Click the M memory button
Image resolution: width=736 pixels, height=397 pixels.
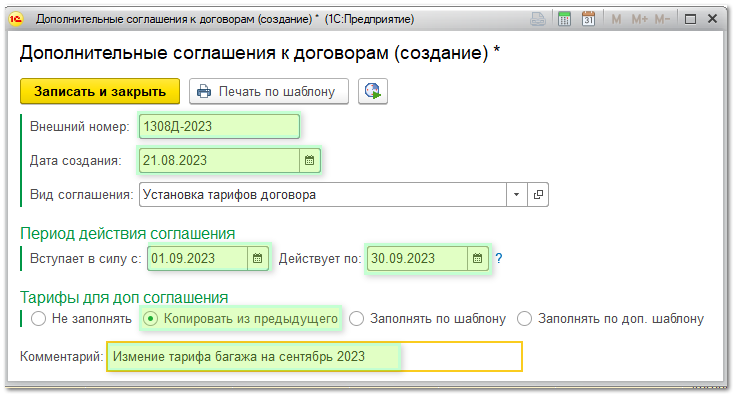click(x=616, y=19)
